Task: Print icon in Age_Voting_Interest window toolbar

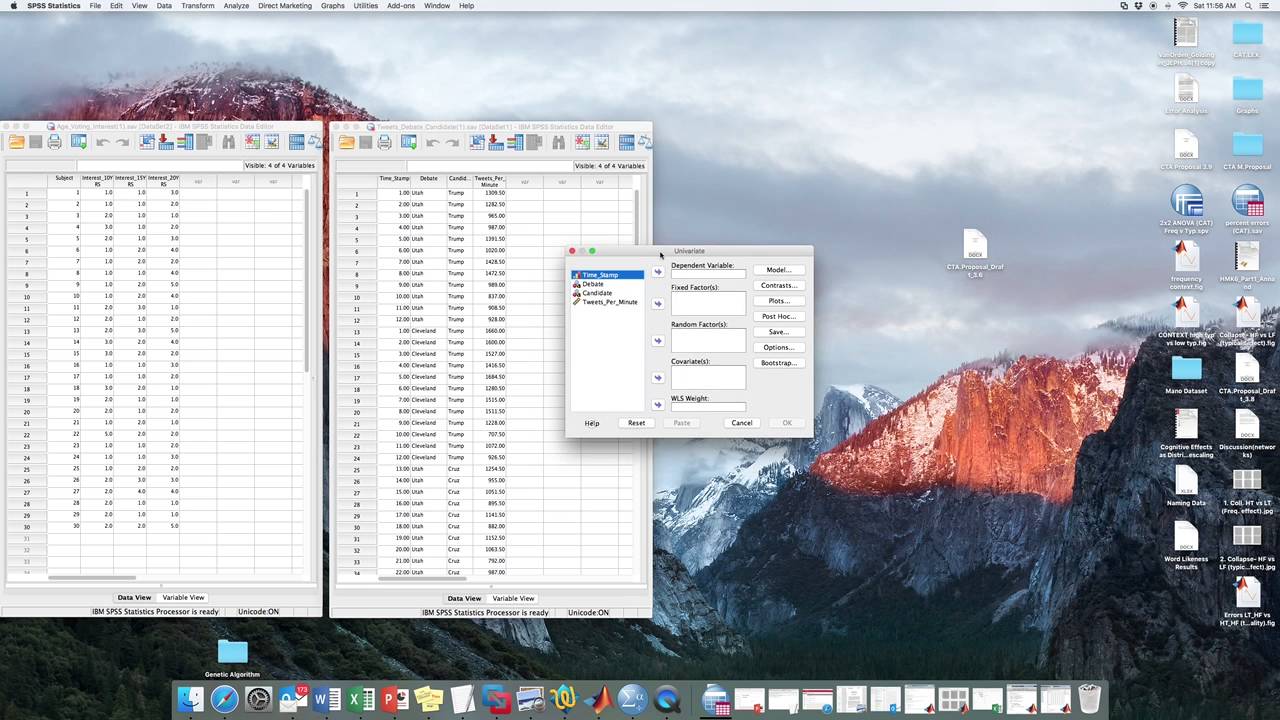Action: point(54,142)
